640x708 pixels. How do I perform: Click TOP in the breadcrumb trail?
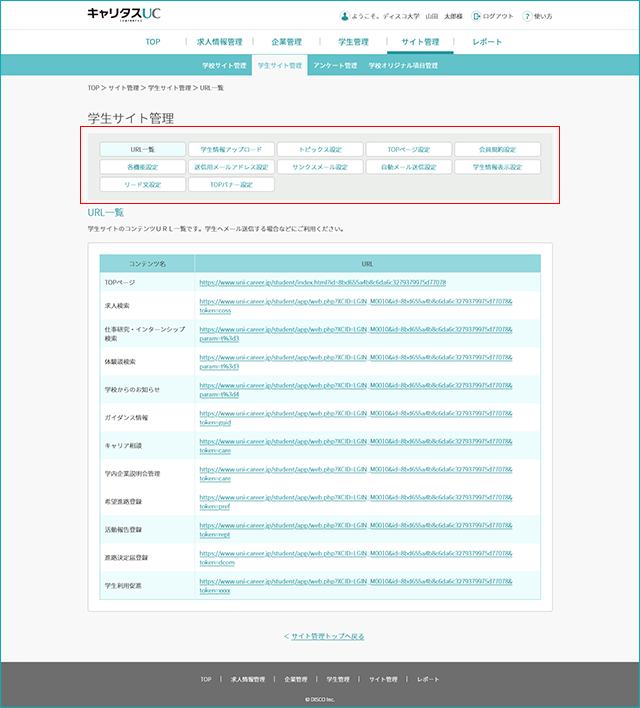93,88
